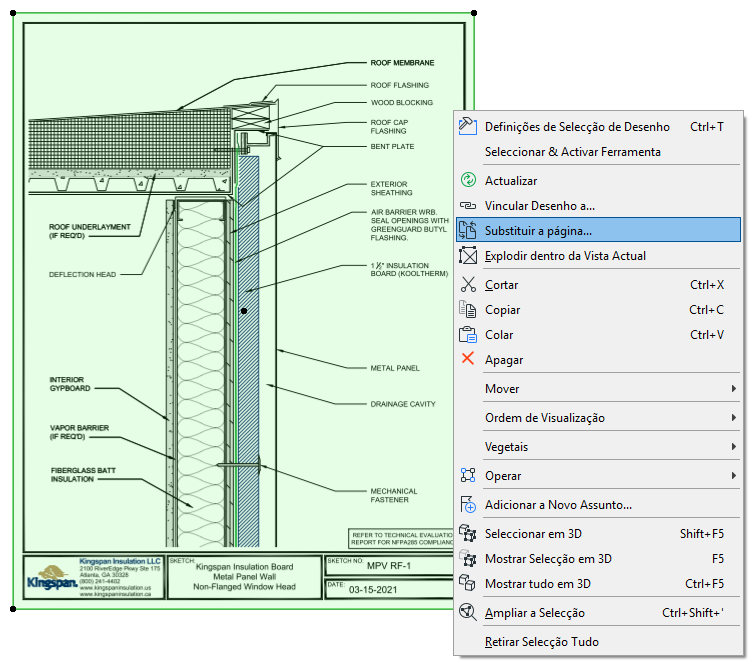This screenshot has height=665, width=754.
Task: Click the Adicionar a Novo Assunto icon
Action: tap(468, 505)
